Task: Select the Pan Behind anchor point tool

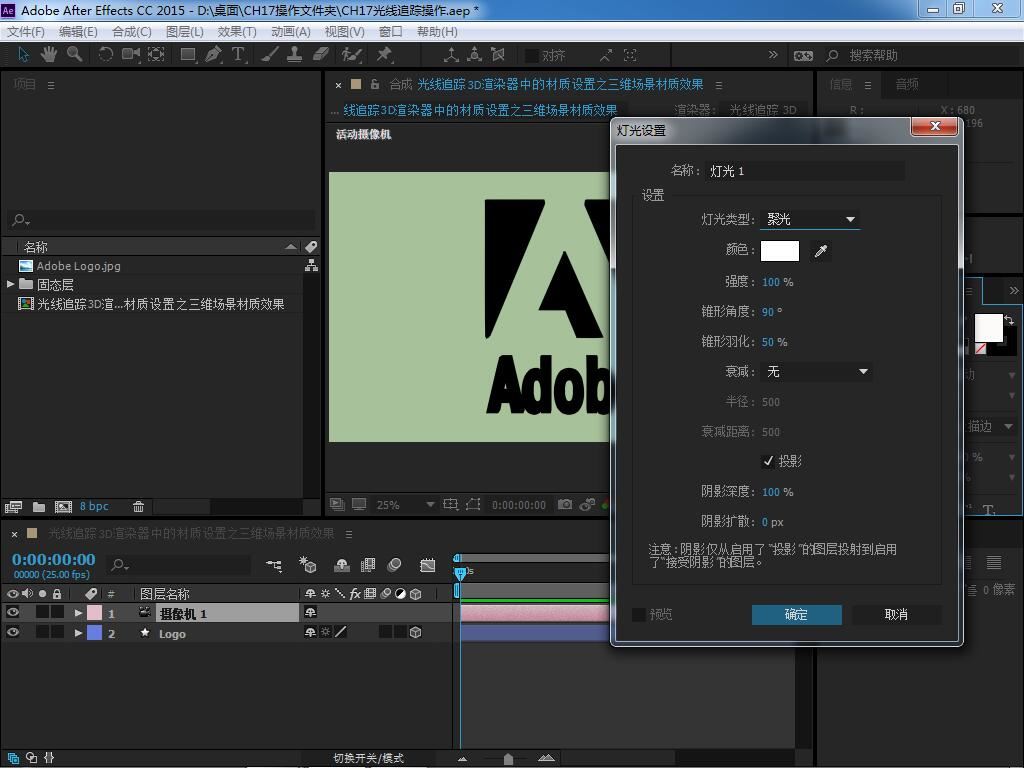Action: [x=156, y=55]
